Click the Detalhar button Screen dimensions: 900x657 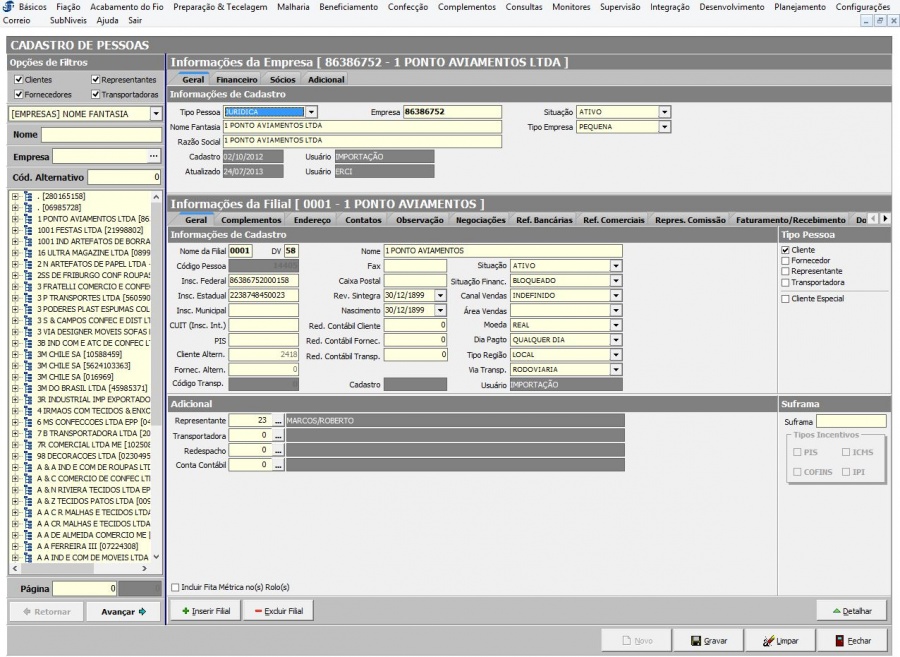(x=851, y=610)
